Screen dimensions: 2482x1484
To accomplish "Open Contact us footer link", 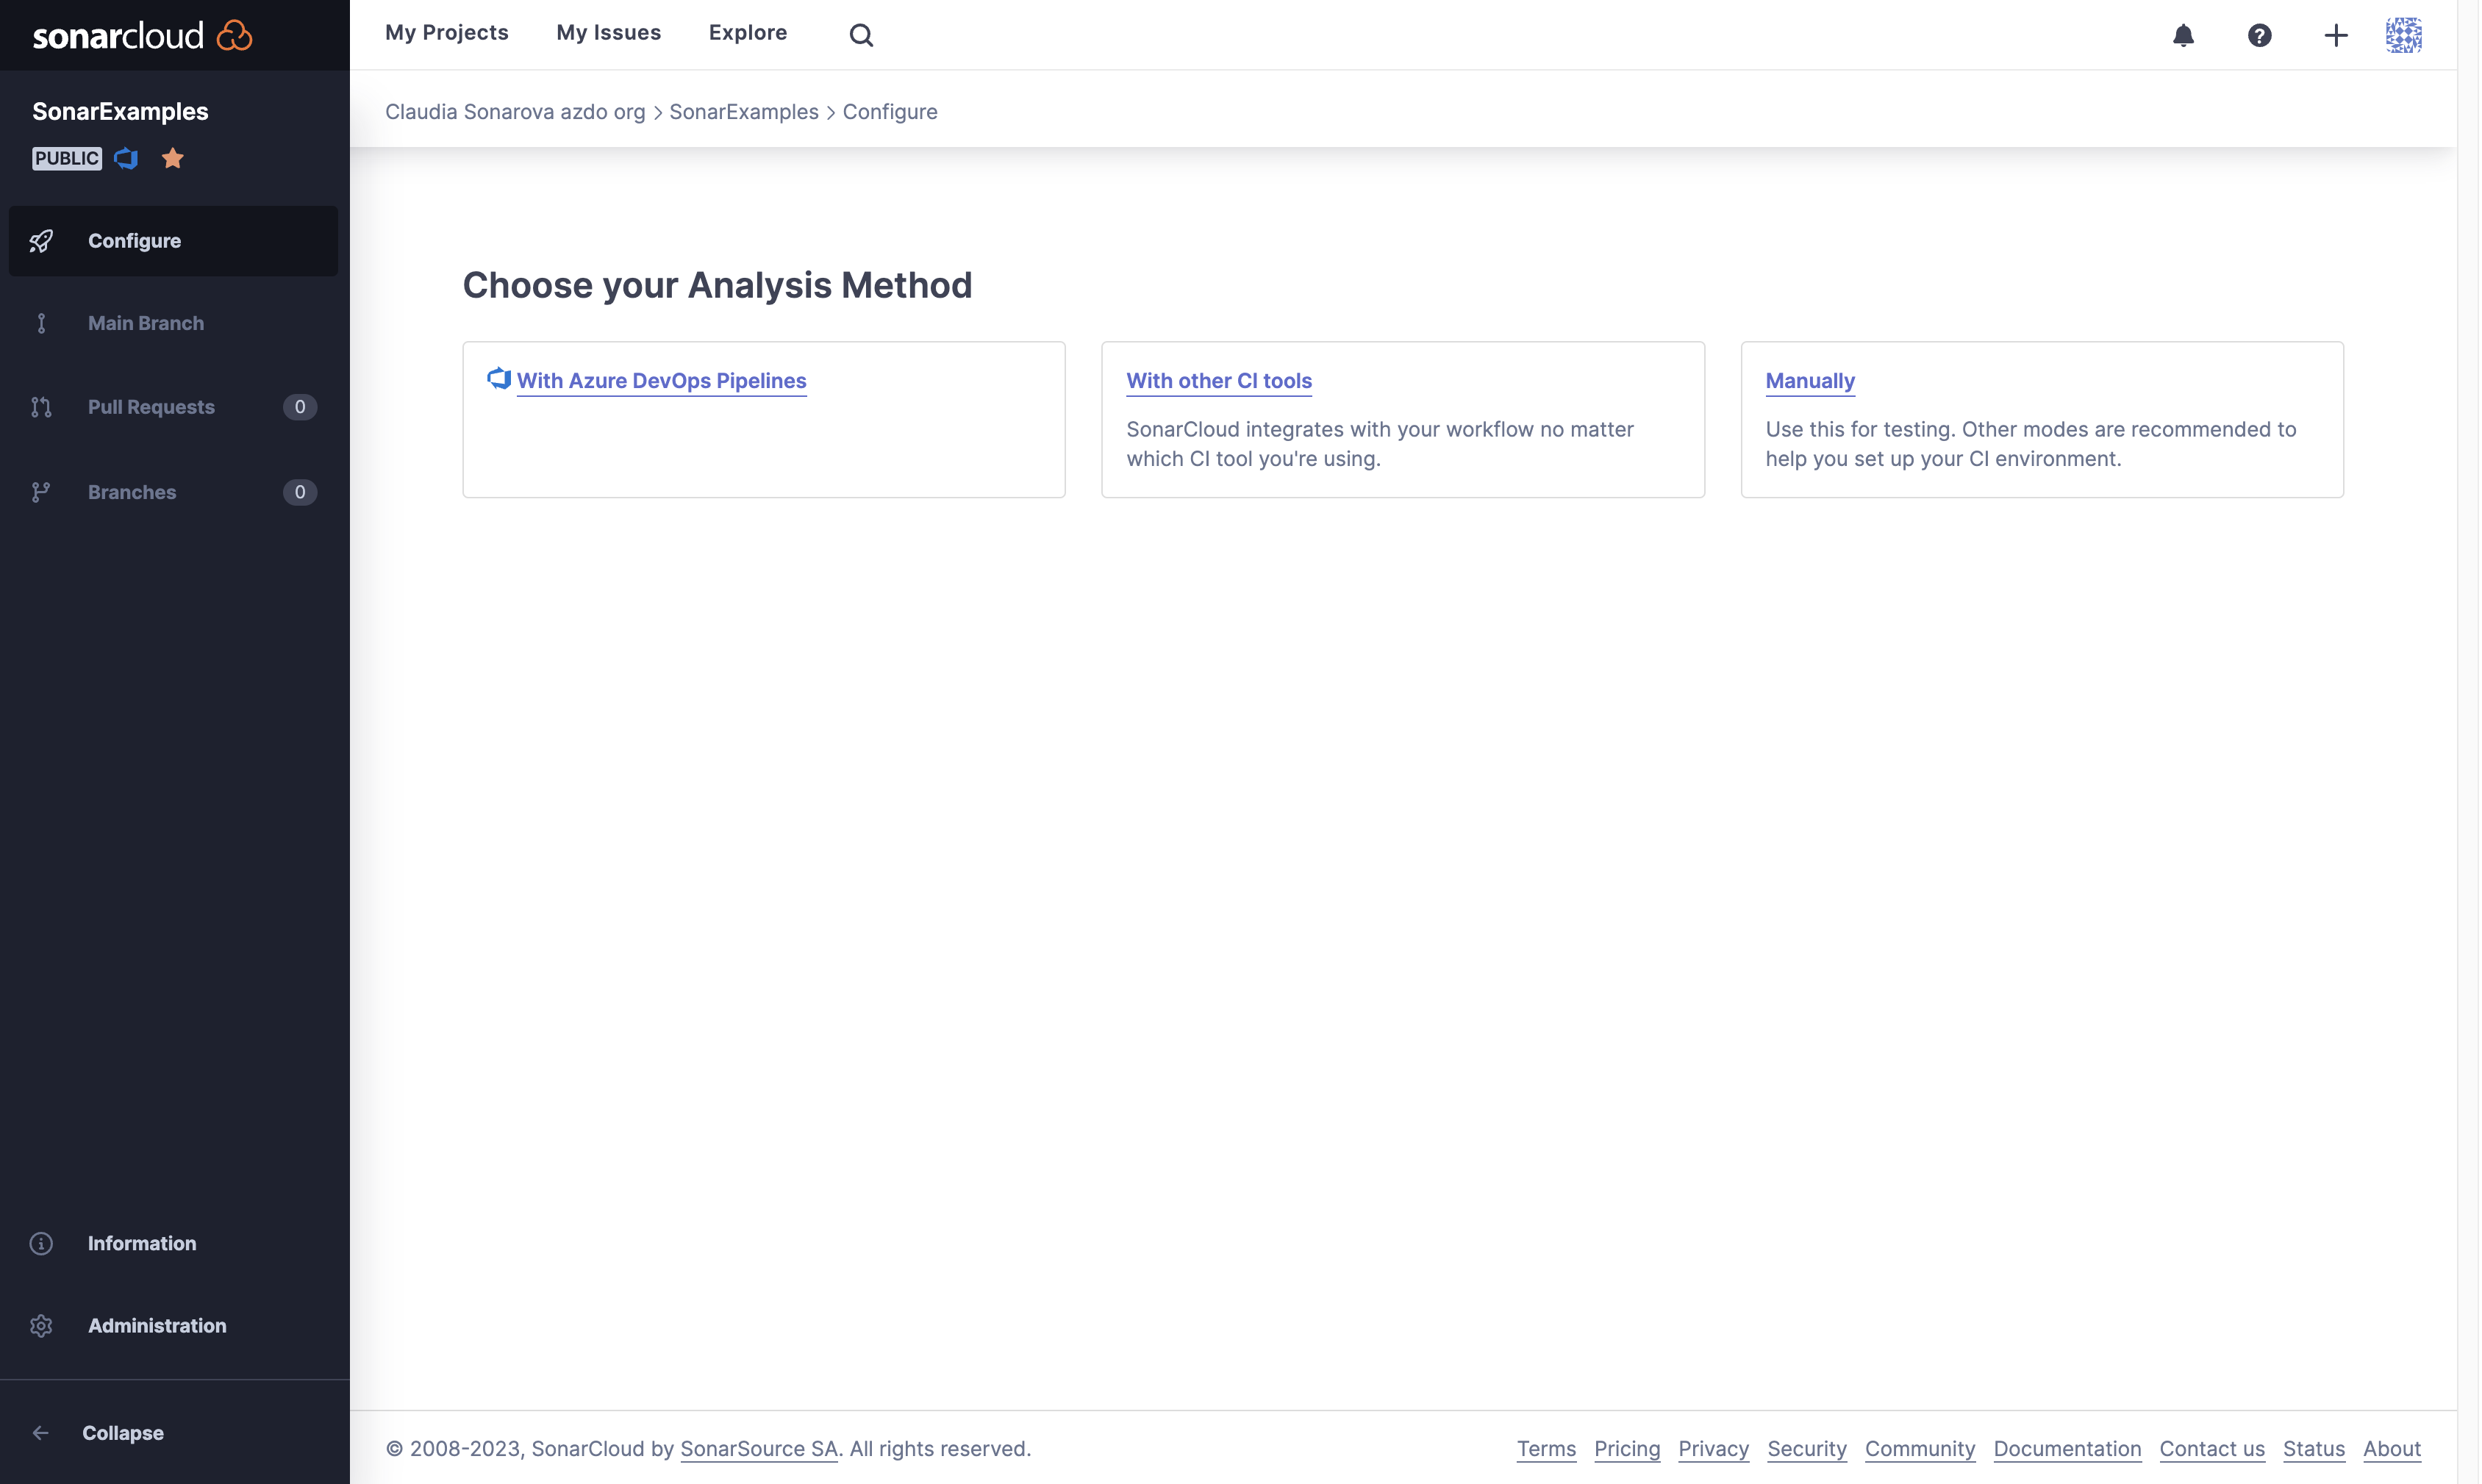I will [2212, 1449].
